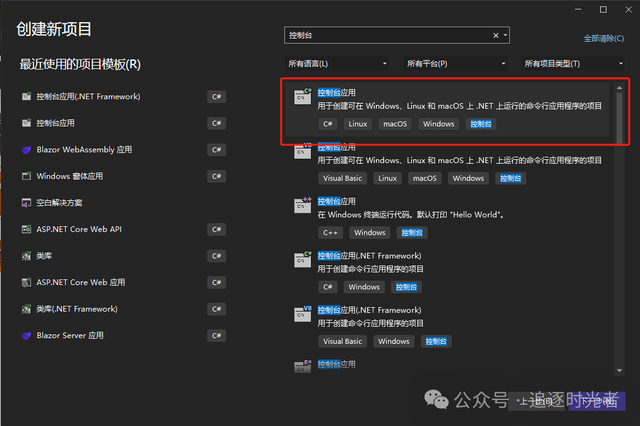640x426 pixels.
Task: Click icon of recent 类库 template
Action: click(27, 256)
